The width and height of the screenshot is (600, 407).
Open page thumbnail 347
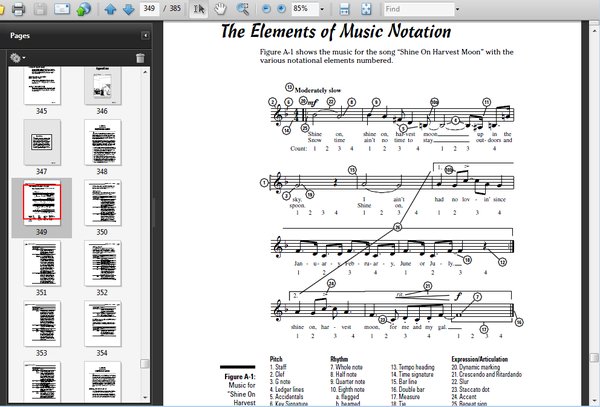point(42,142)
